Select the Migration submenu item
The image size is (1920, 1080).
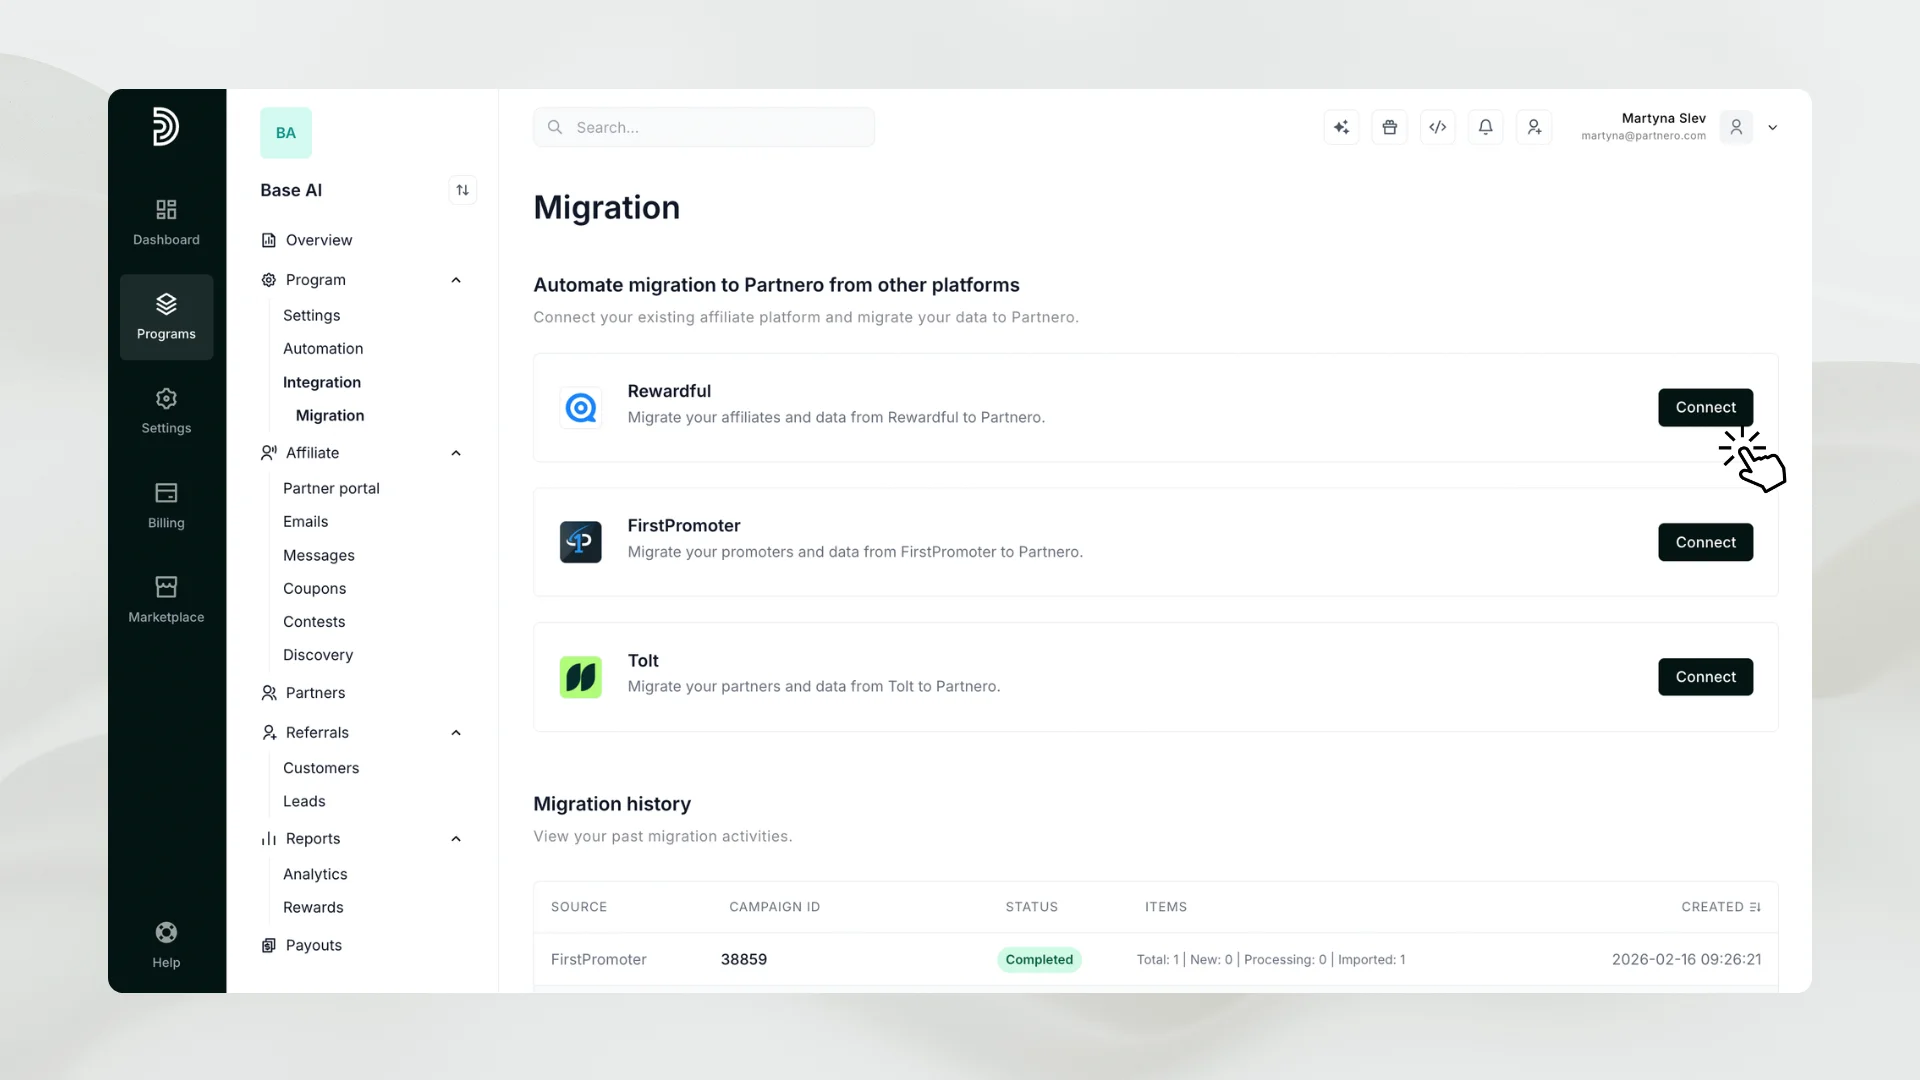[330, 415]
